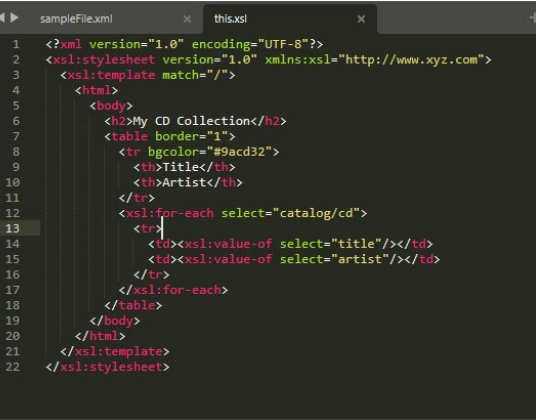Click line number 1 in gutter
This screenshot has width=536, height=420.
(16, 44)
